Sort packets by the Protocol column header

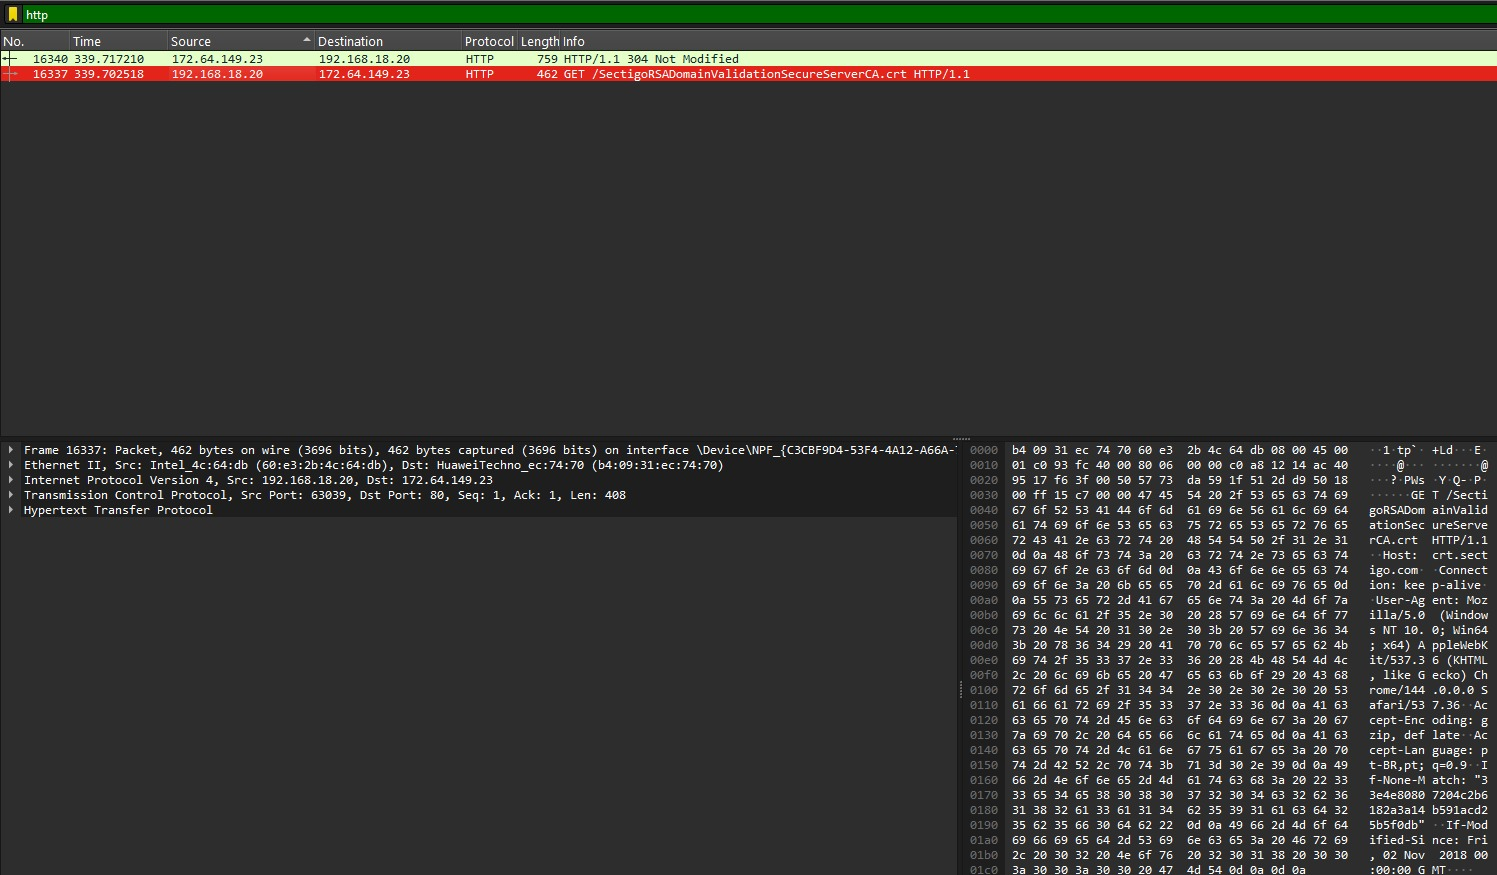click(x=489, y=41)
